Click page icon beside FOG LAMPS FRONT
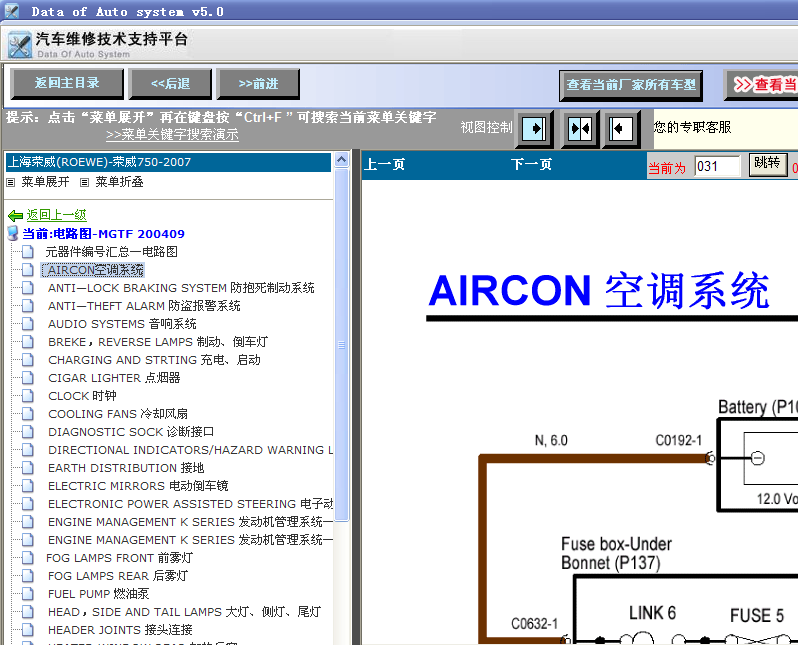 (x=27, y=558)
